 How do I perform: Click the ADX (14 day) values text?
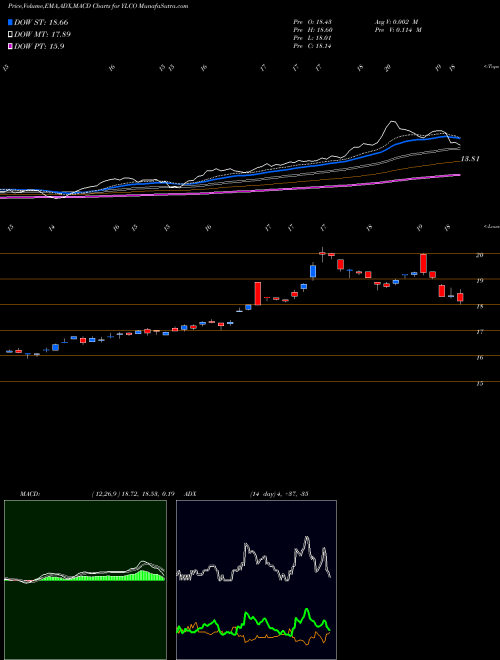[279, 494]
